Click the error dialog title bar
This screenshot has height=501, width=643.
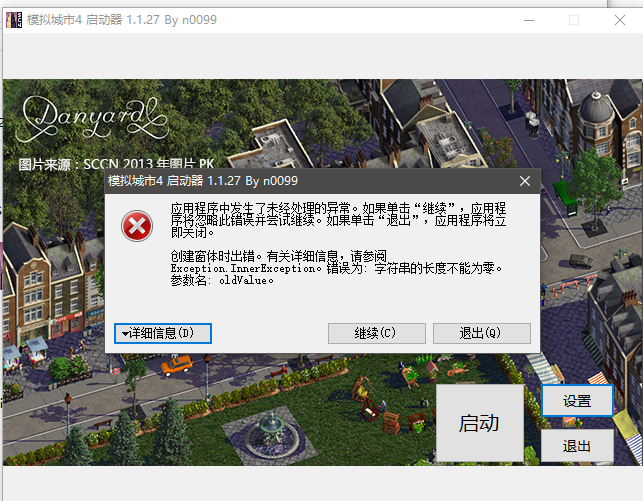[300, 181]
